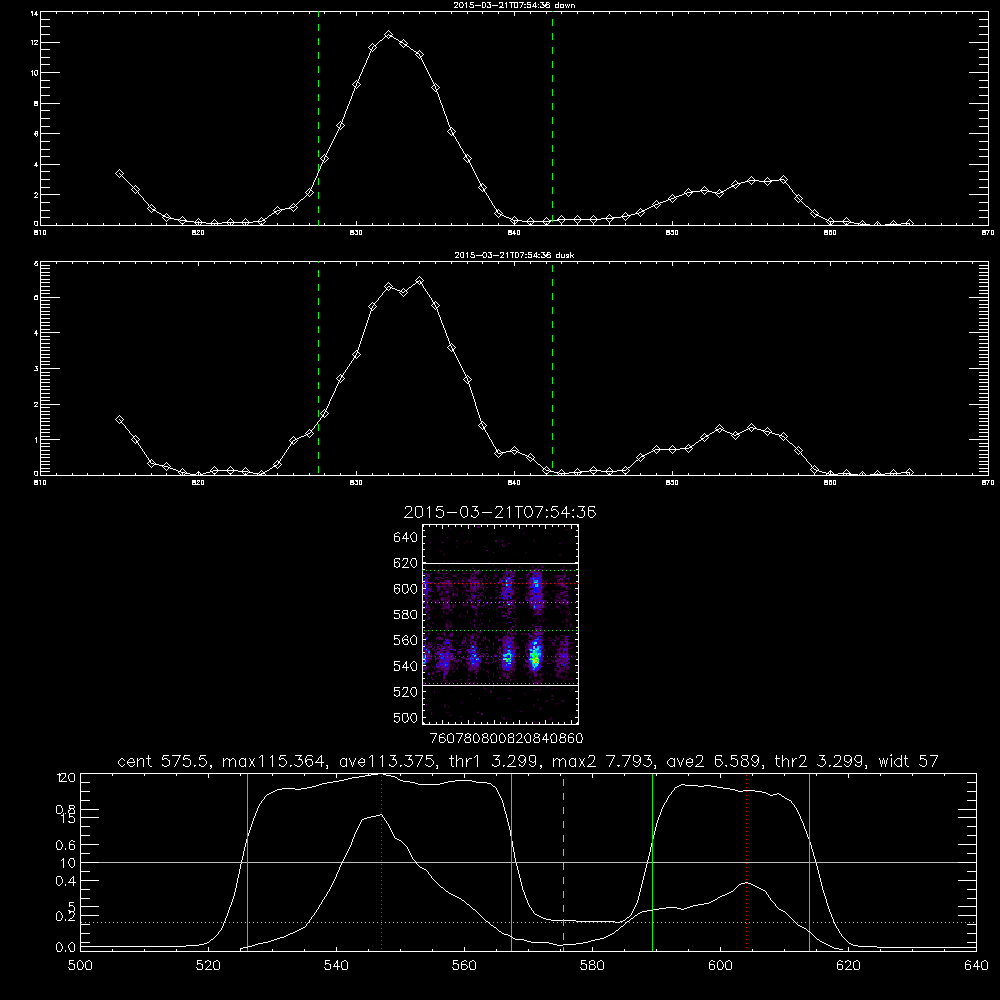Viewport: 1000px width, 1000px height.
Task: Click 'ave2 6.589' in the stats line
Action: [x=713, y=761]
